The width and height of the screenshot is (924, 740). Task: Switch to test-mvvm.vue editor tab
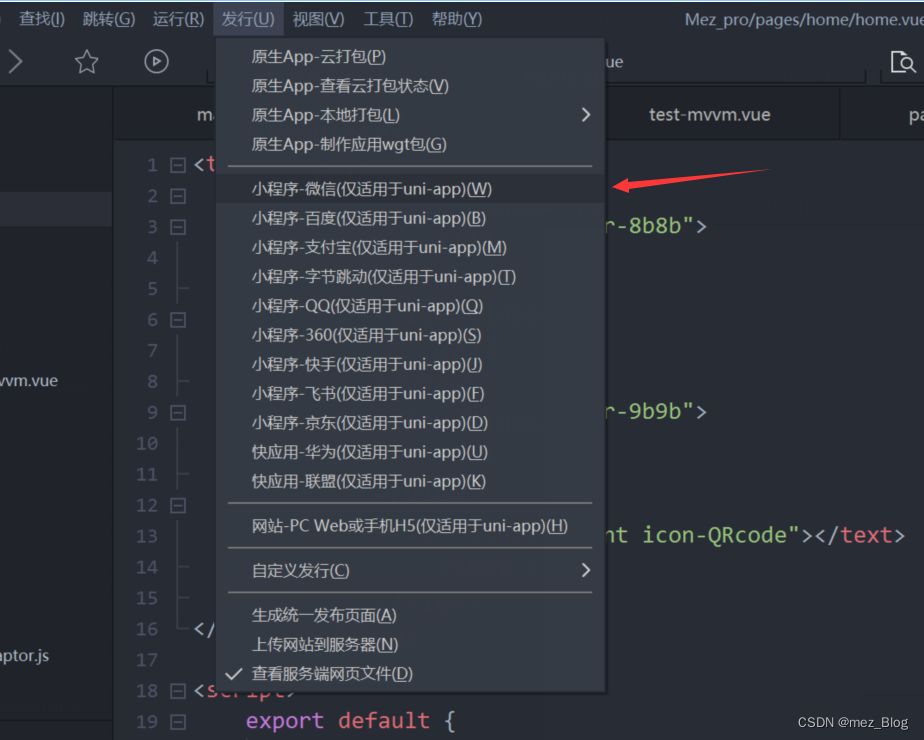[710, 114]
